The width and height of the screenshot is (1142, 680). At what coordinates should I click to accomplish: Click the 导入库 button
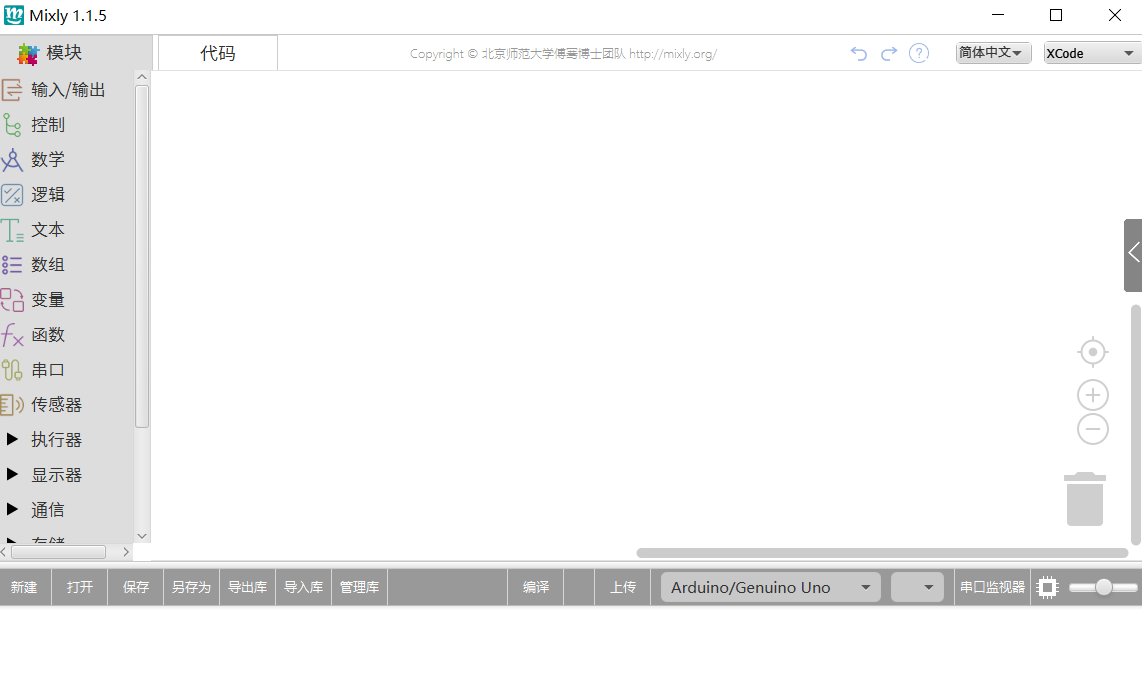pos(304,588)
